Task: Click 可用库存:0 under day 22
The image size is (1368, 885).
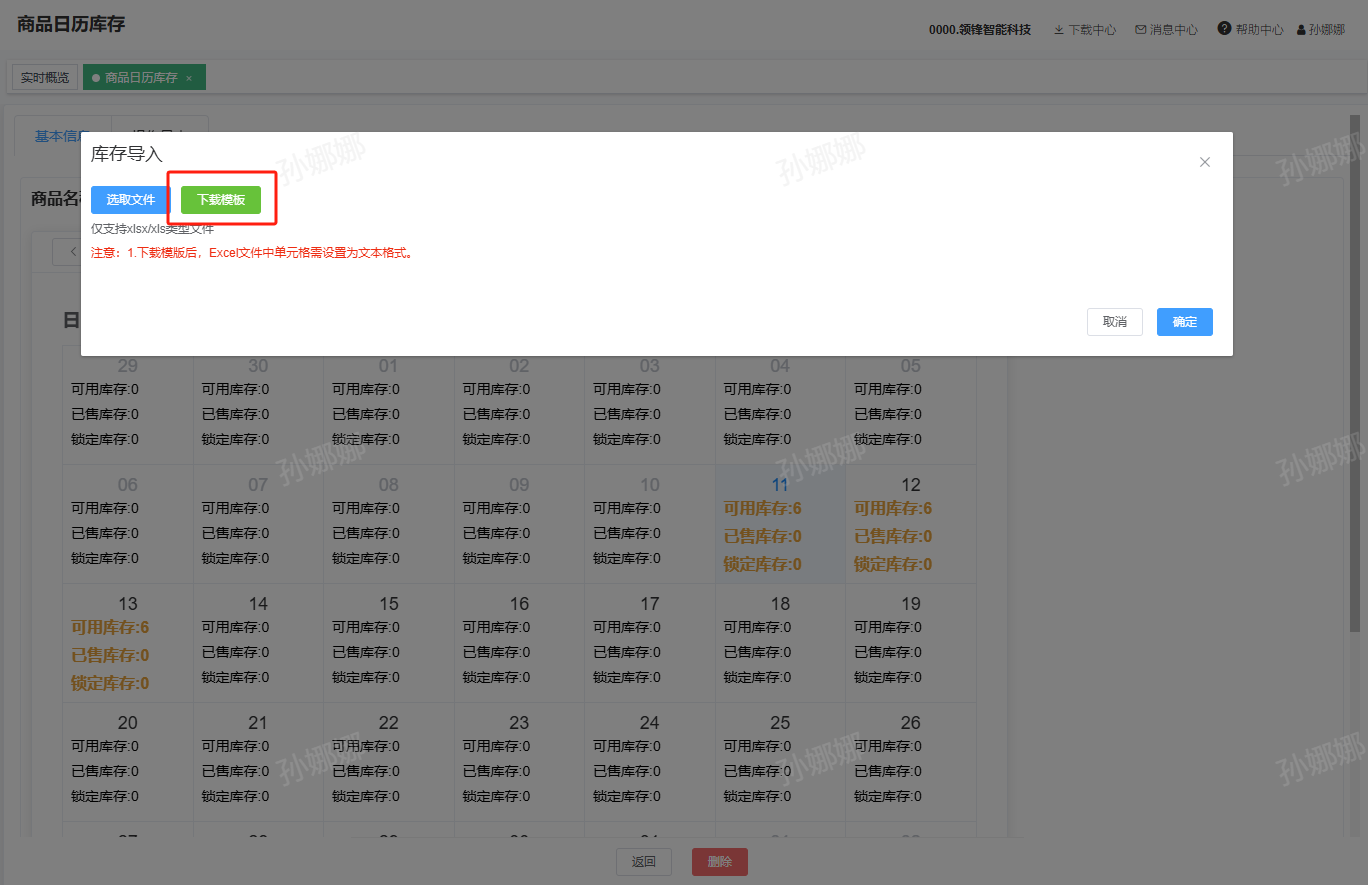Action: click(366, 746)
